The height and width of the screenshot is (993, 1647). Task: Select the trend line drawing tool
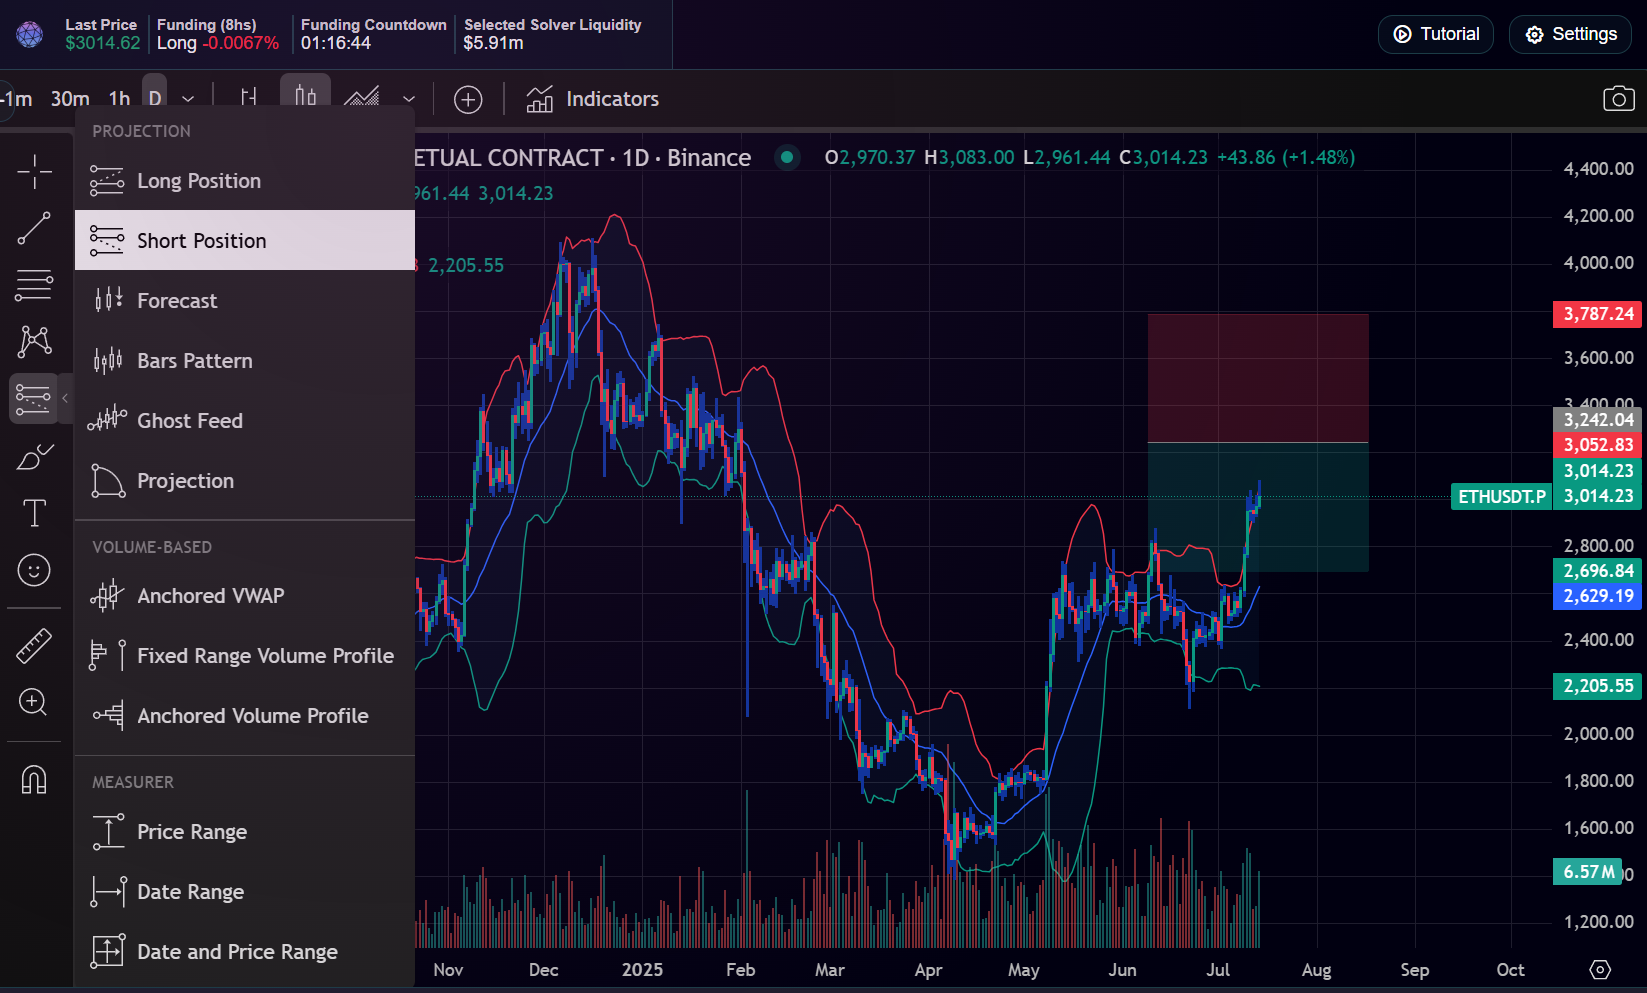[34, 228]
